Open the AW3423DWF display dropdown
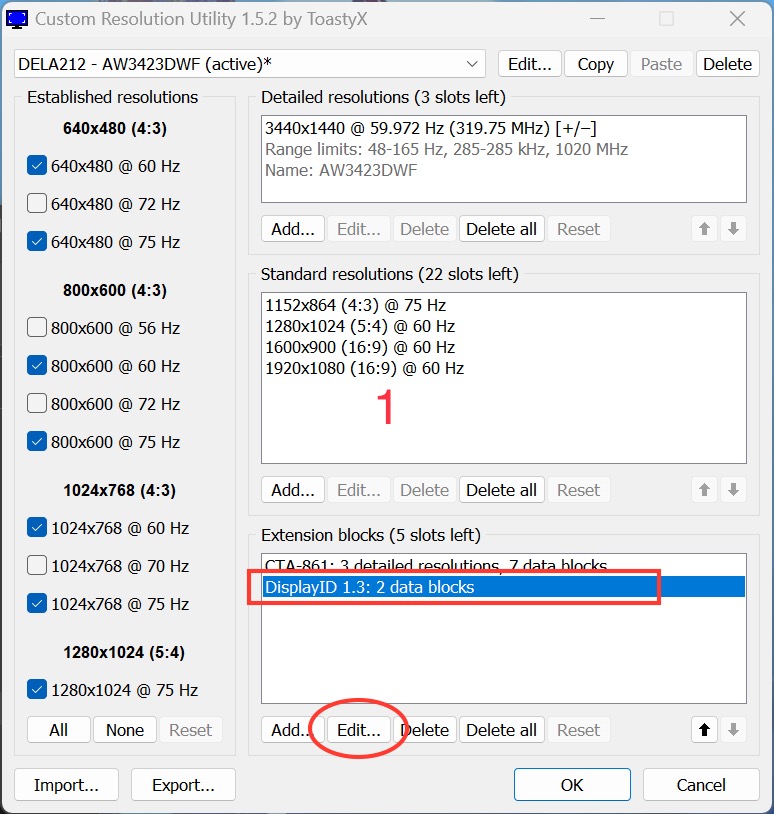Viewport: 774px width, 814px height. click(x=473, y=64)
